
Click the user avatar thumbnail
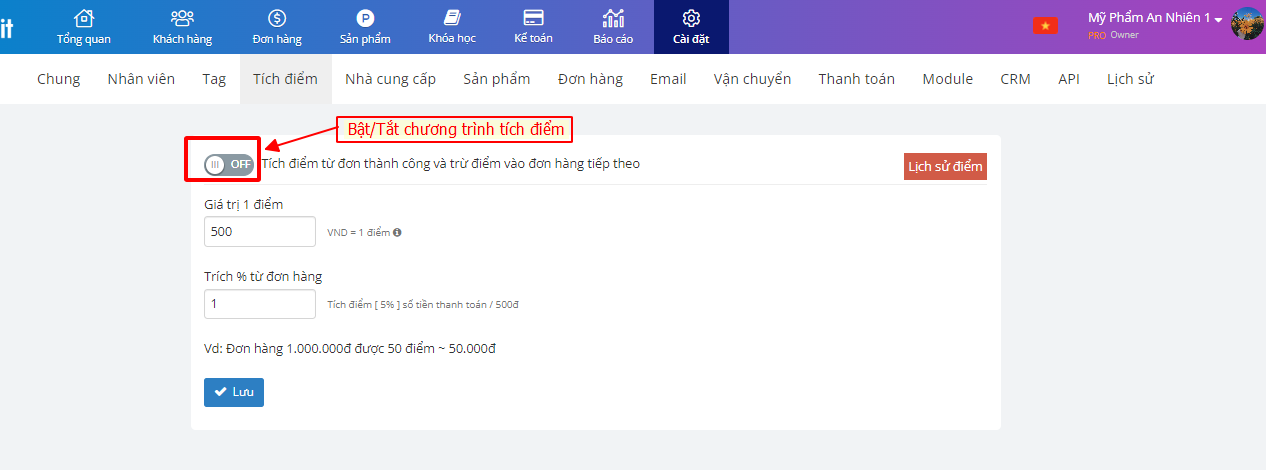(x=1247, y=24)
